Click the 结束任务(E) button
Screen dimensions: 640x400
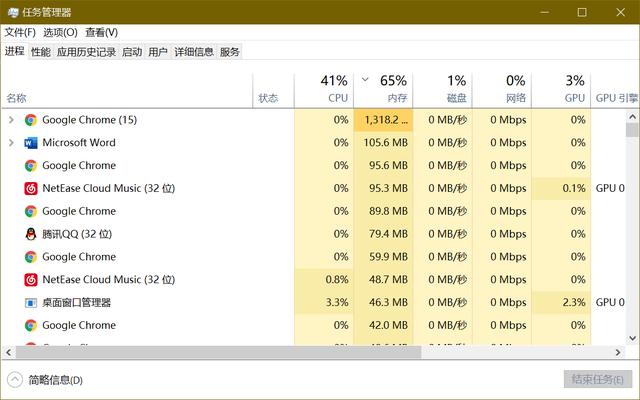coord(597,379)
